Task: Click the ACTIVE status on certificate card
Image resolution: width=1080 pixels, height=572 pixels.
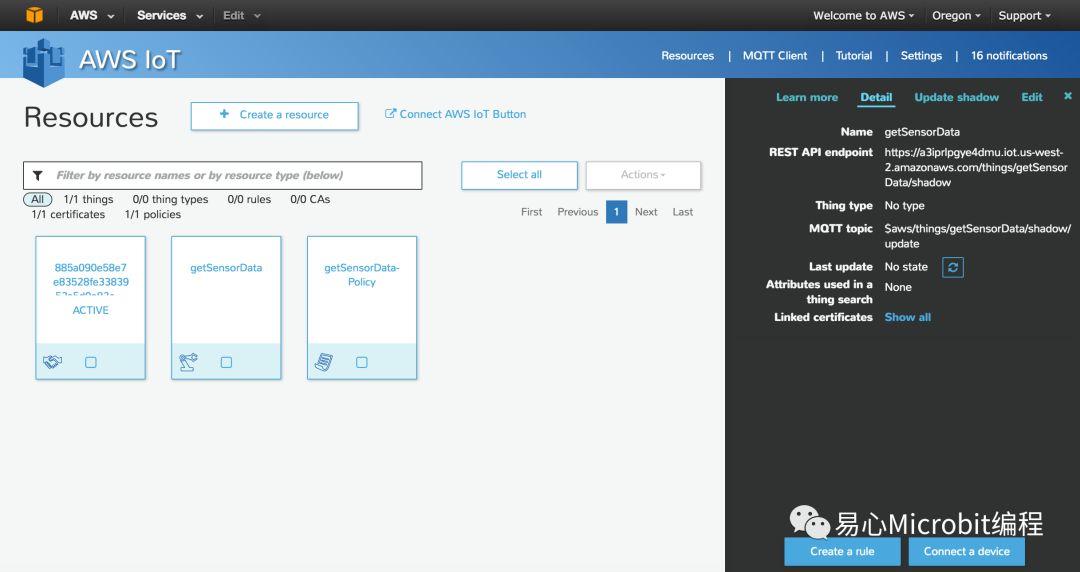Action: coord(90,310)
